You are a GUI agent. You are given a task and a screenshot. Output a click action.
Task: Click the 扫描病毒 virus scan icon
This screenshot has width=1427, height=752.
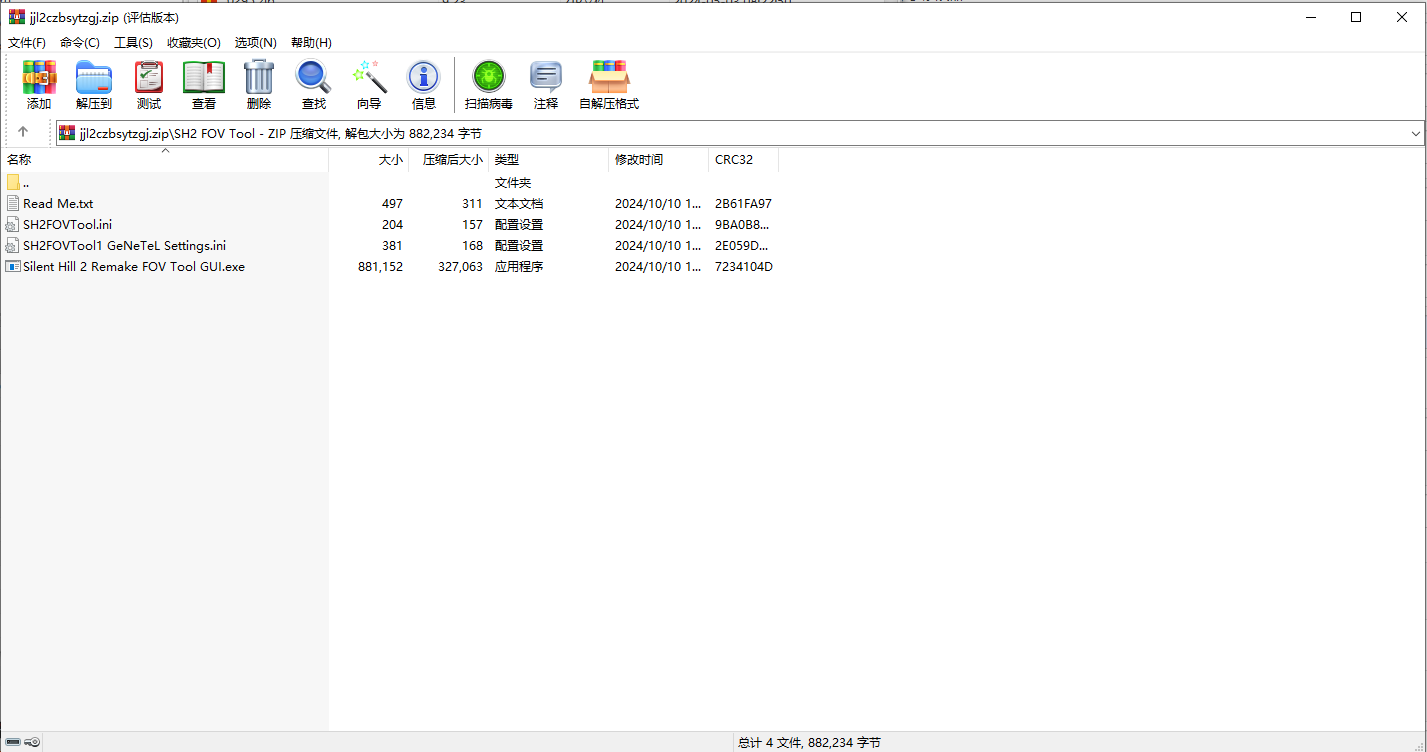(x=489, y=77)
